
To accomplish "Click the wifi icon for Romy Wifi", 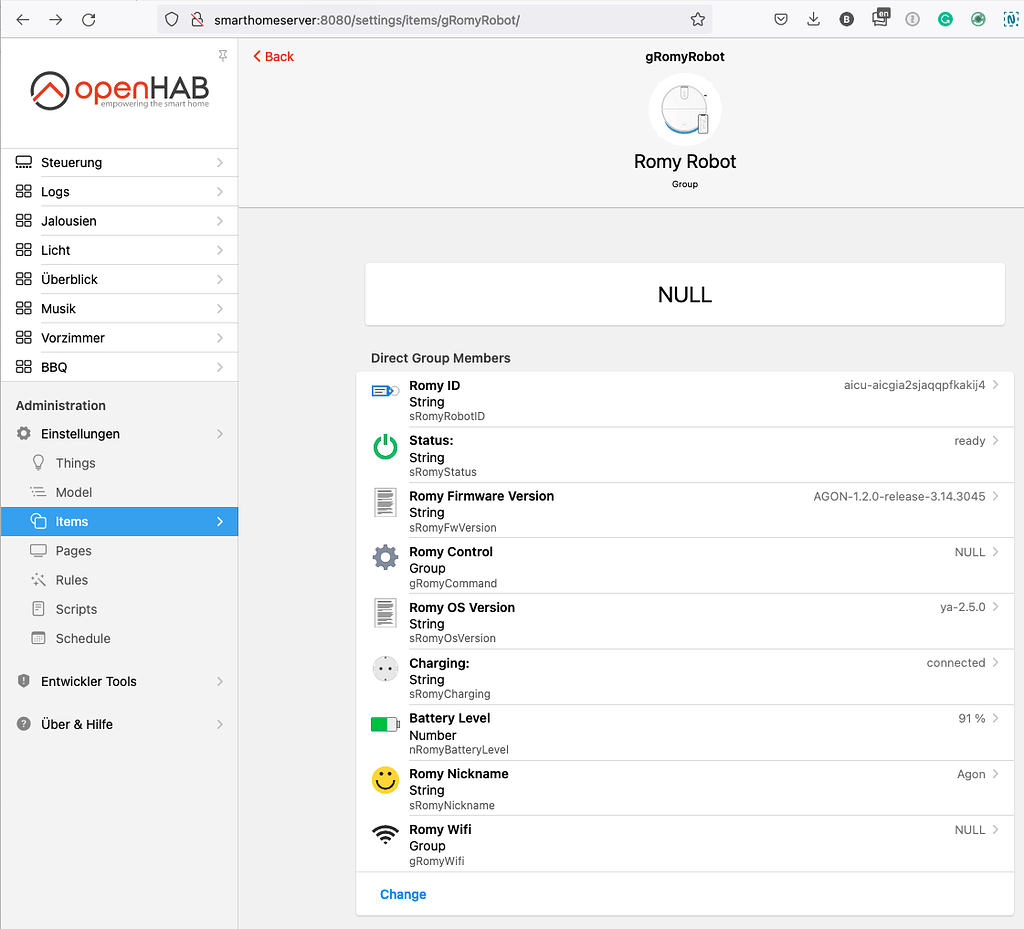I will coord(385,836).
